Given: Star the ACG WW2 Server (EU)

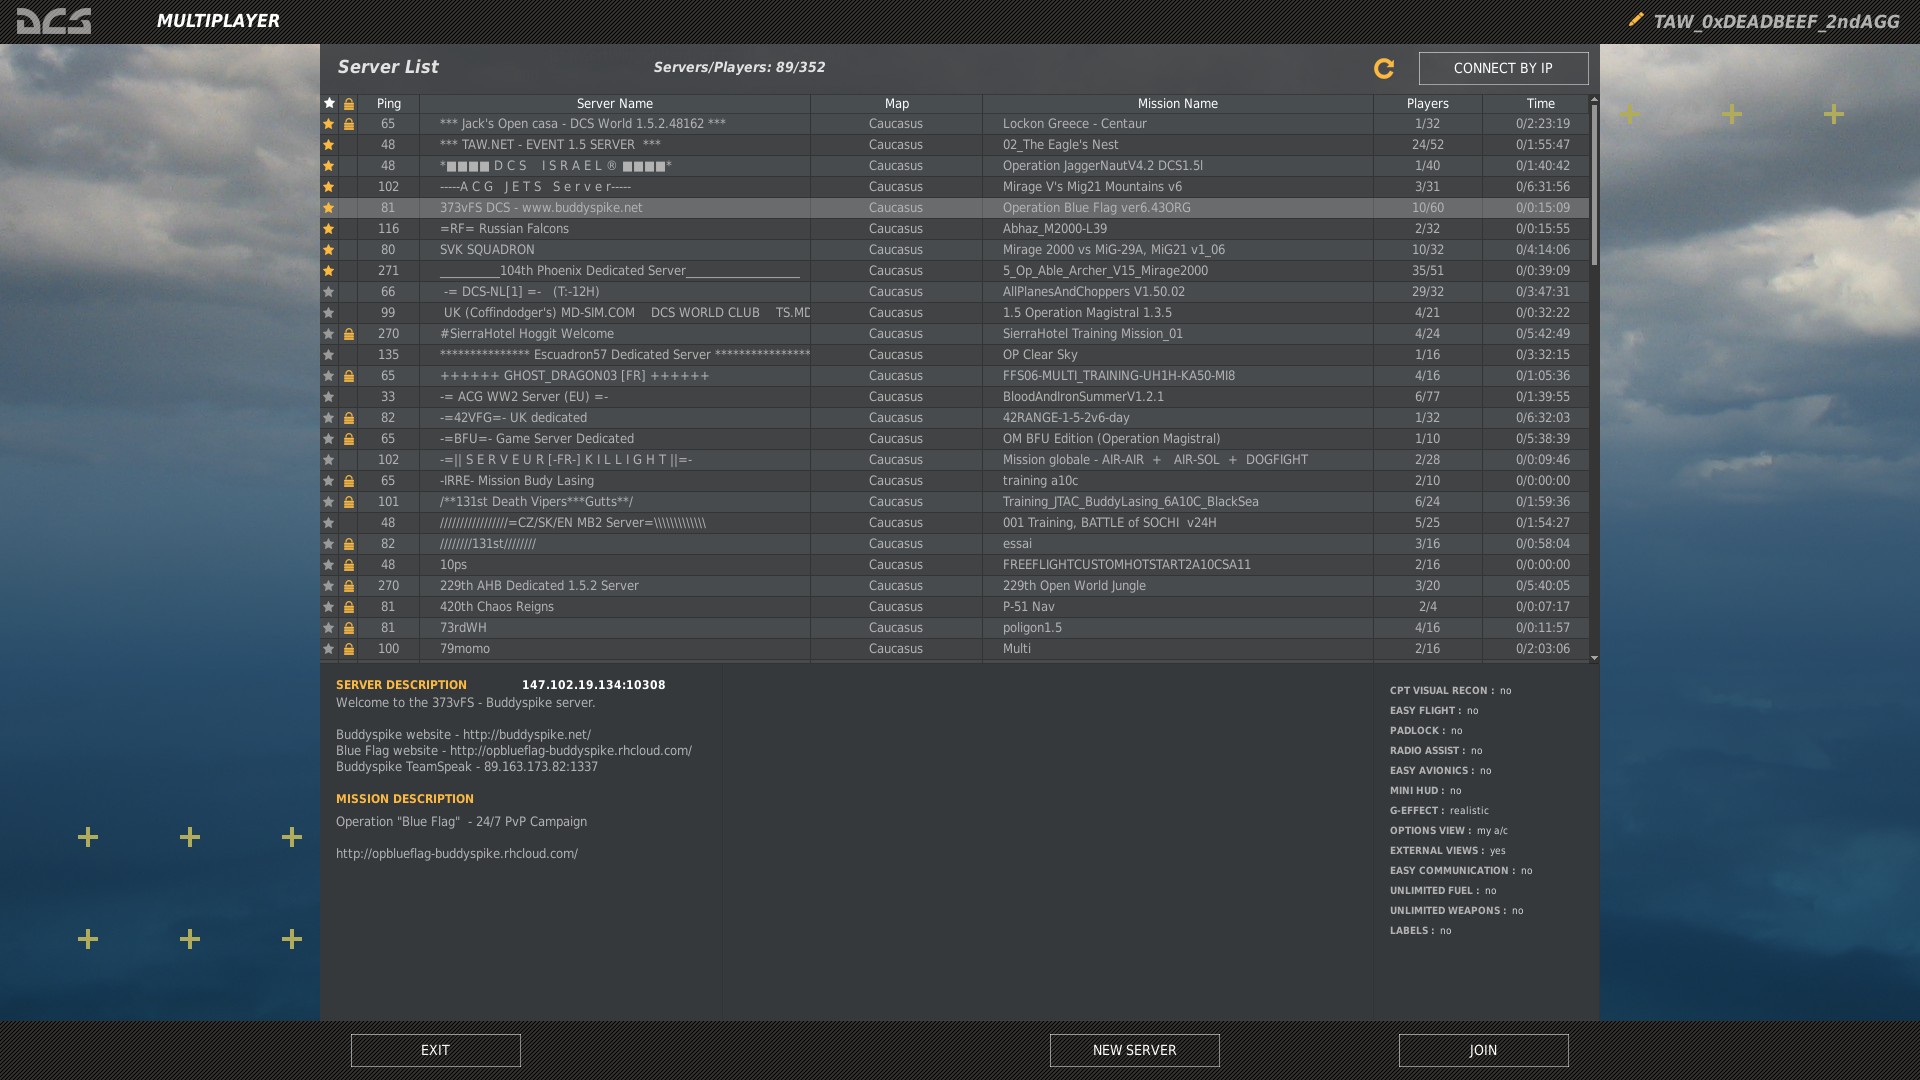Looking at the screenshot, I should (328, 397).
